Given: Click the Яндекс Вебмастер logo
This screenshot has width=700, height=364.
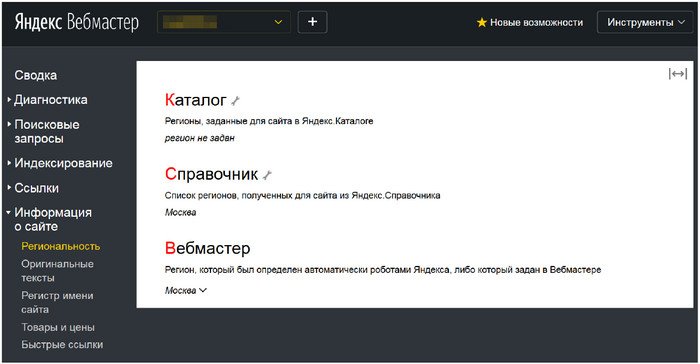Looking at the screenshot, I should tap(76, 22).
